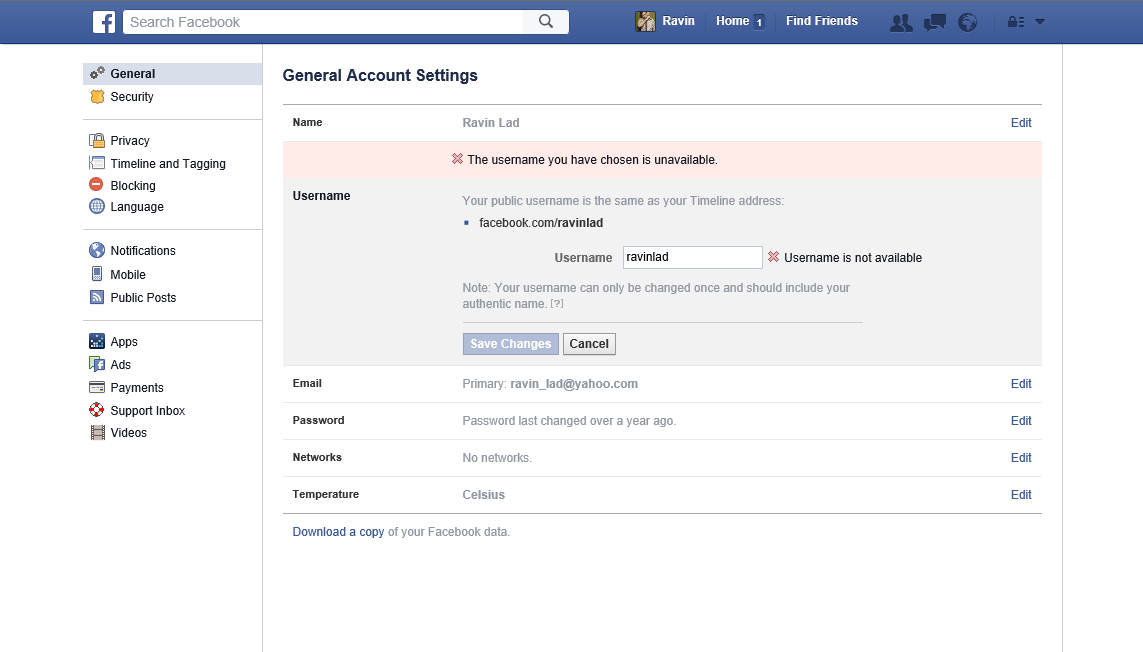Click the Notifications globe icon in sidebar
This screenshot has width=1143, height=652.
97,250
